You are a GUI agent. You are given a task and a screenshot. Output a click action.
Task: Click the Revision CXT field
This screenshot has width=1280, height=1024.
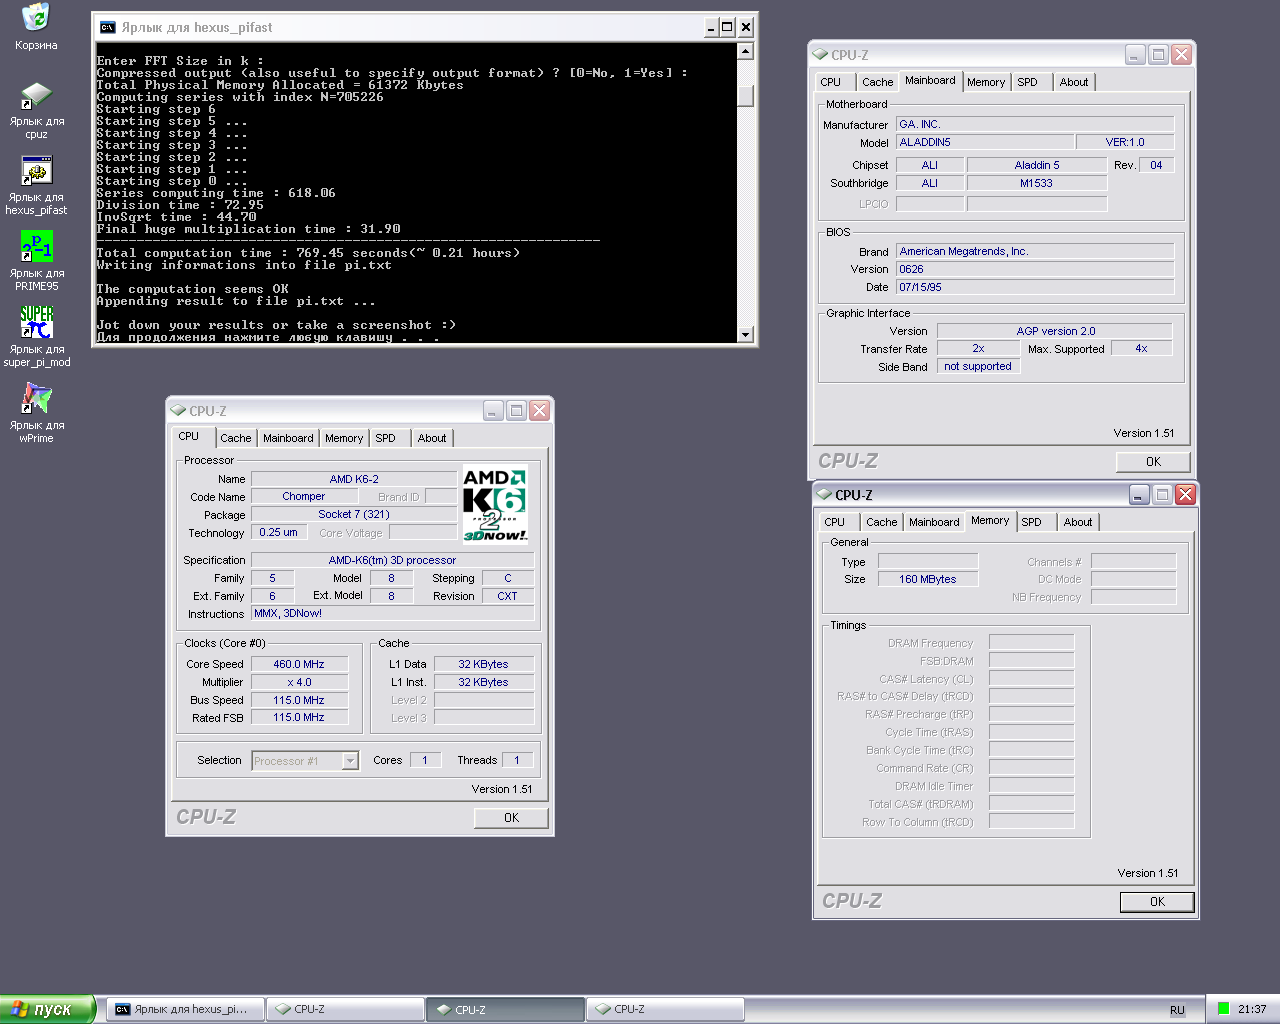coord(508,596)
